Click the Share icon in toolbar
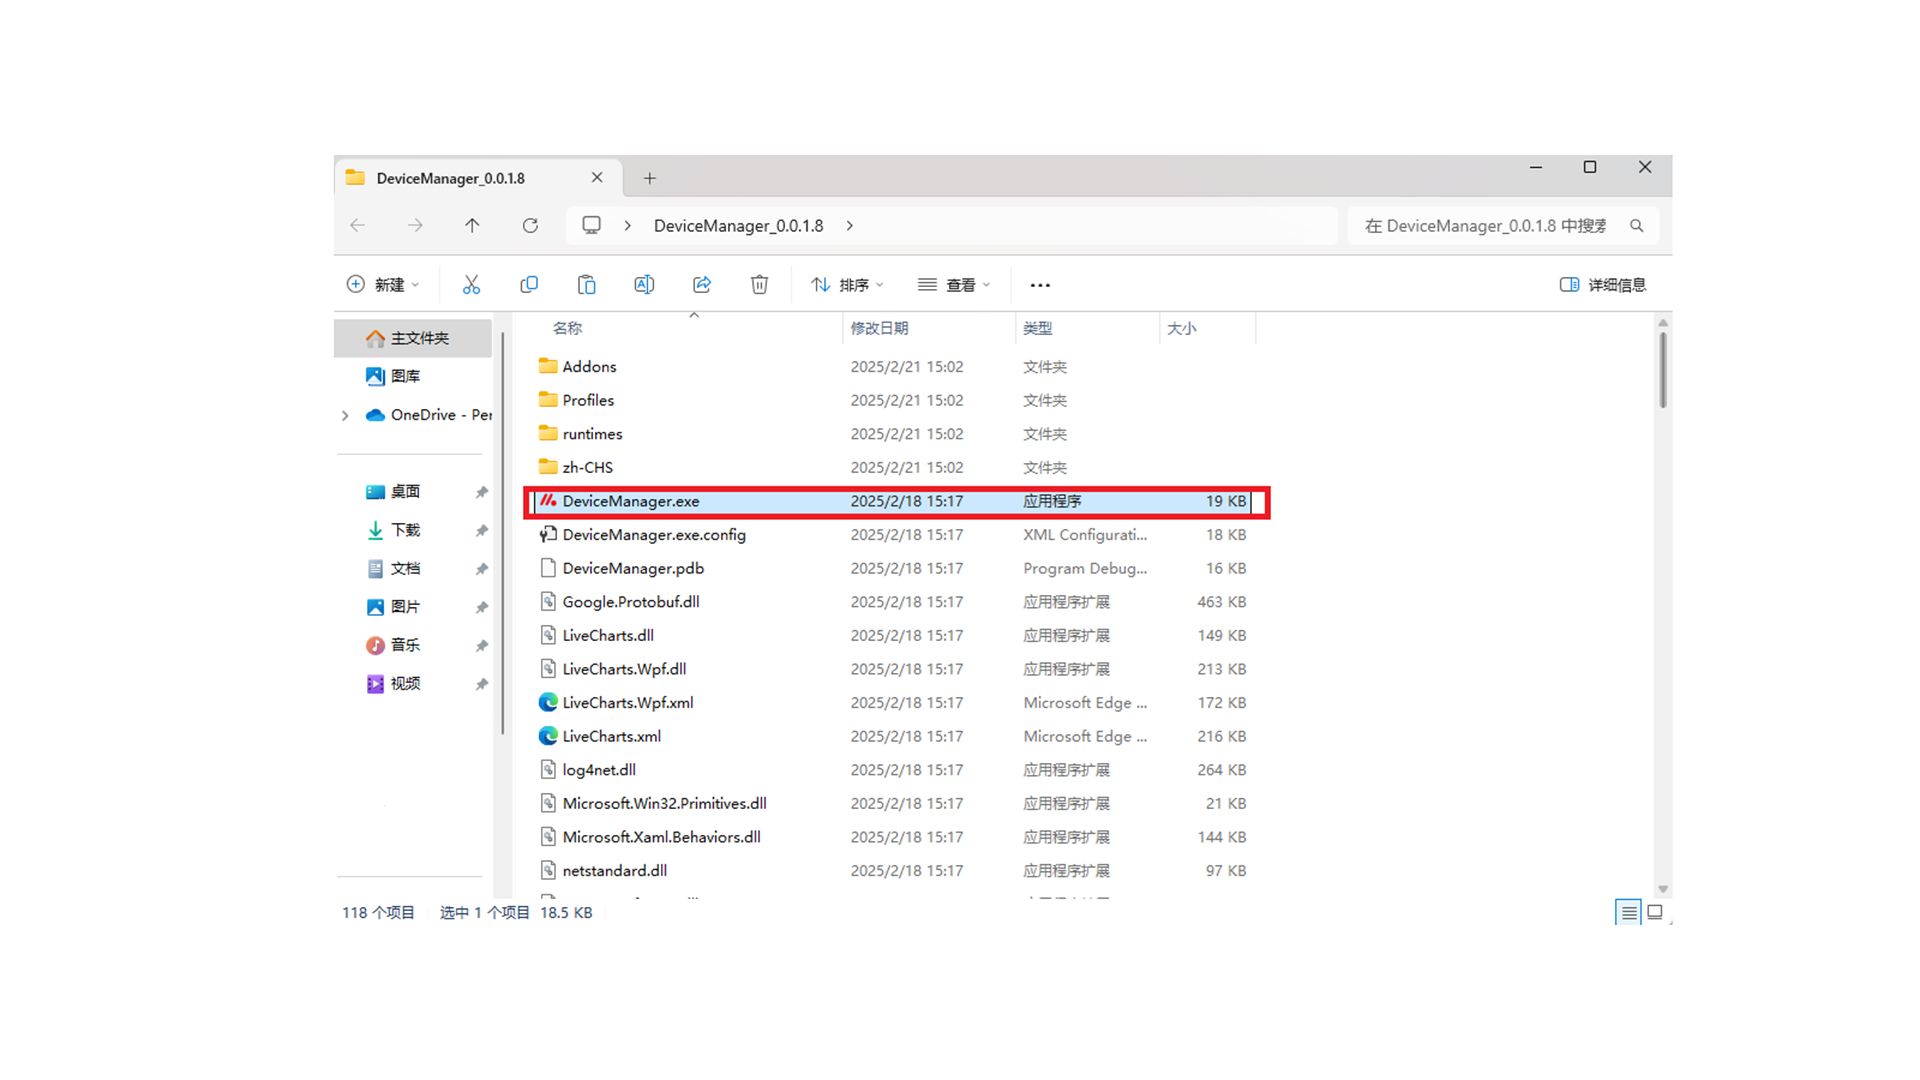This screenshot has width=1920, height=1080. [702, 285]
